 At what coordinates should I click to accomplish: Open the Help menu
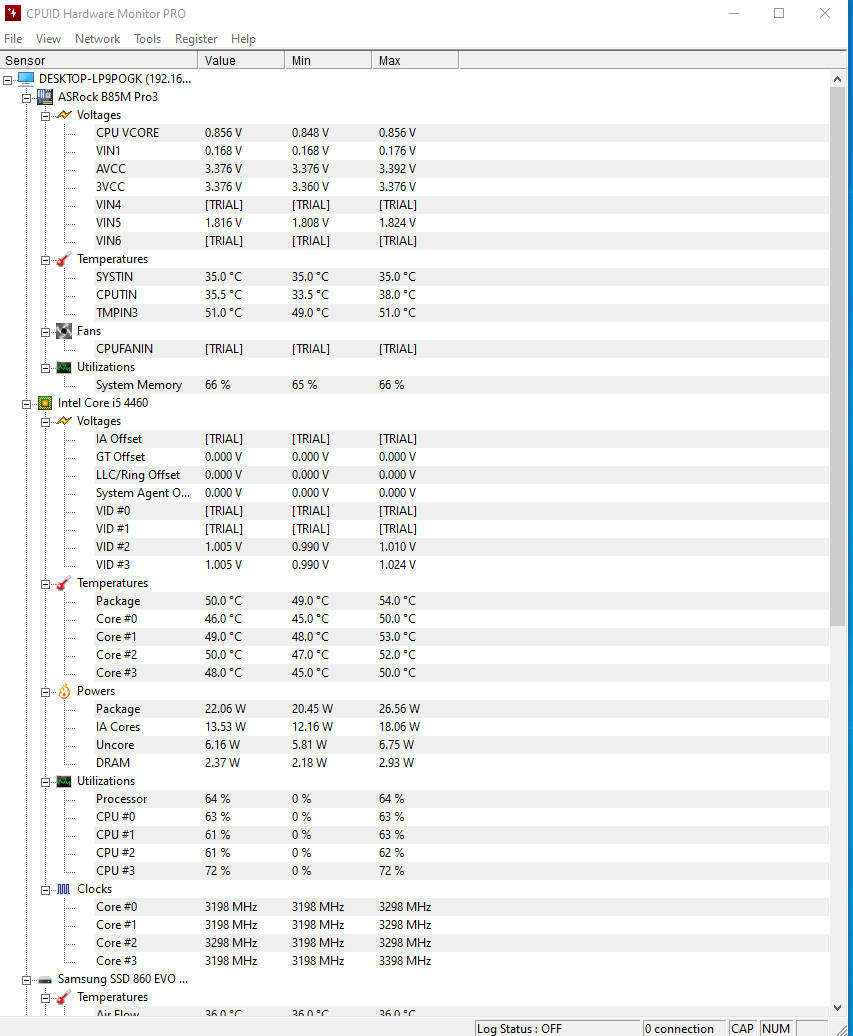(x=243, y=39)
